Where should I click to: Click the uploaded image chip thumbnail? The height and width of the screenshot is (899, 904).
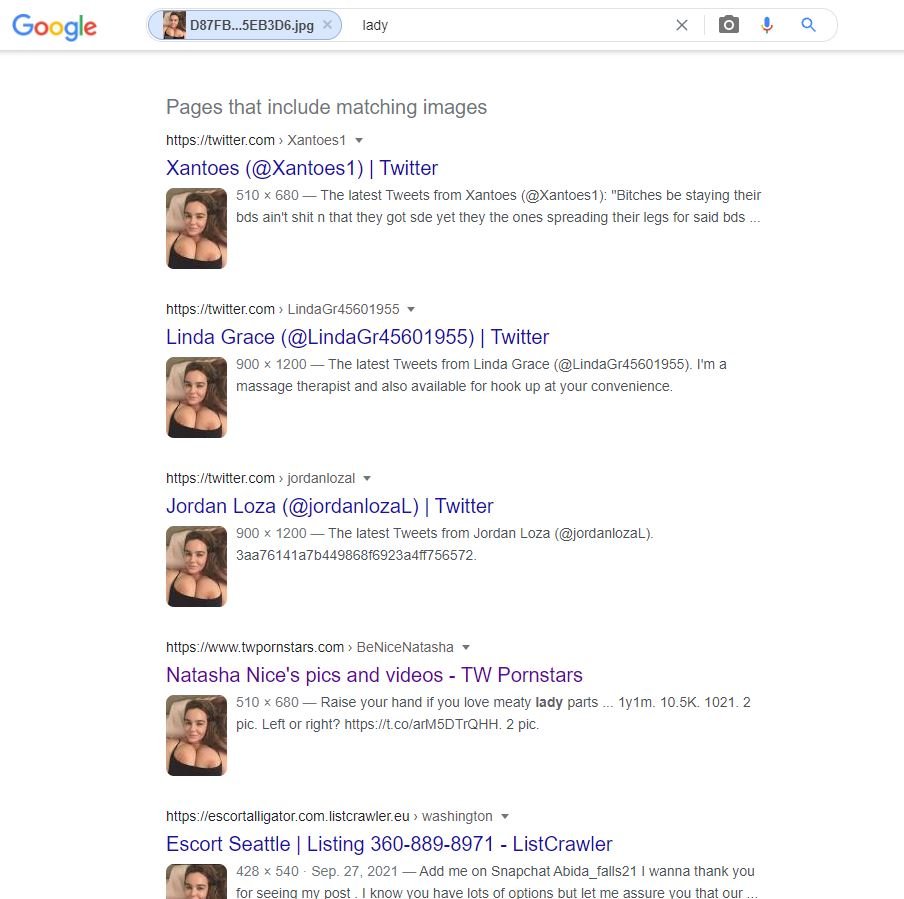tap(174, 25)
